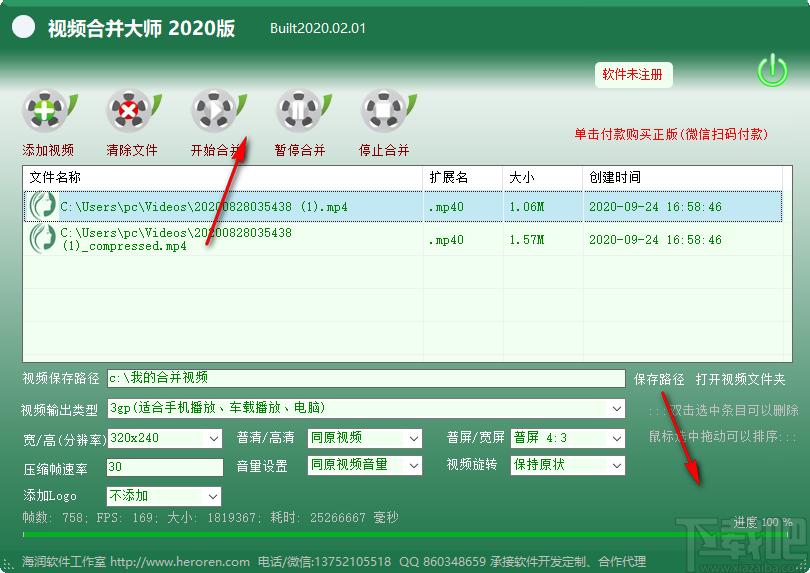Click the 软件未注册 button
The image size is (810, 573).
[633, 75]
